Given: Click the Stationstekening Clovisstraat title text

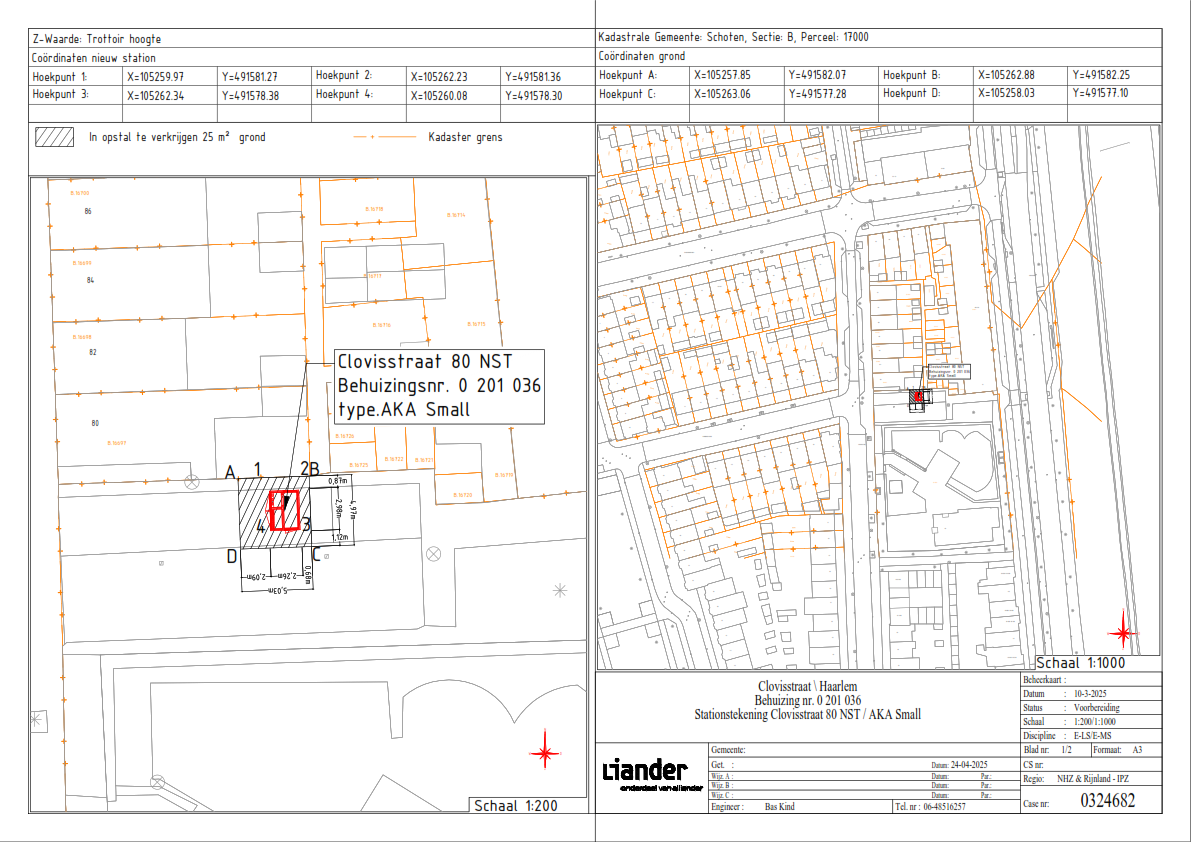Looking at the screenshot, I should [x=807, y=714].
